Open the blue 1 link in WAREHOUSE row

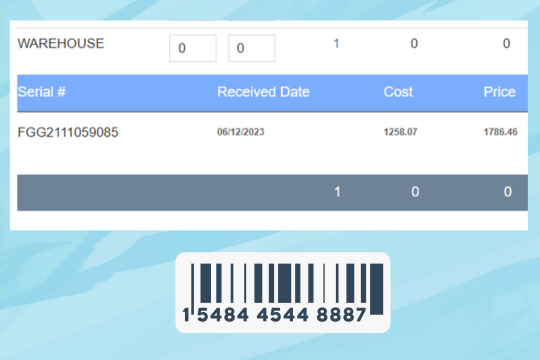click(x=336, y=44)
